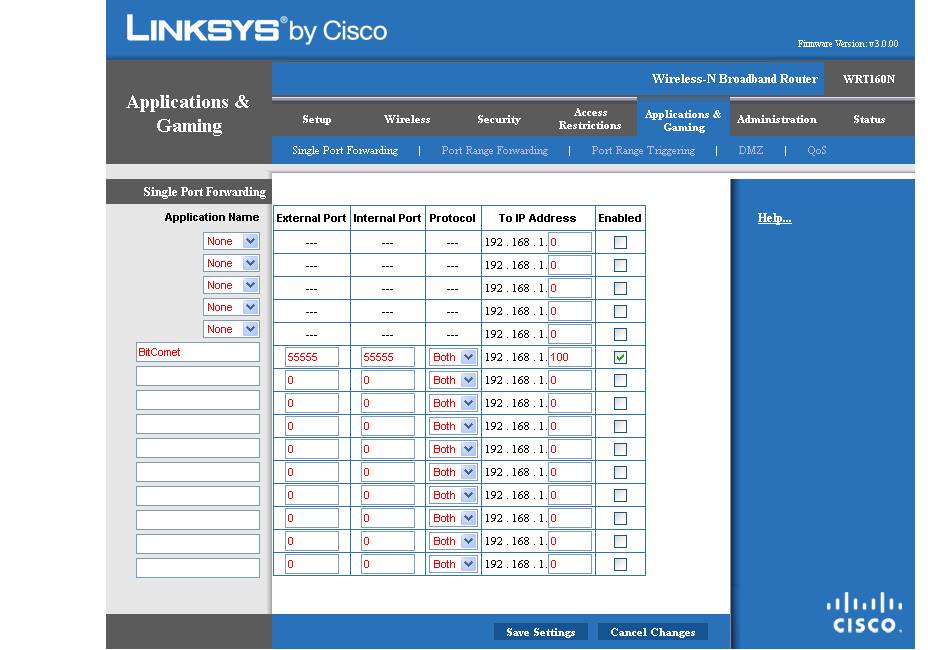
Task: Click the Internal Port field showing 55555
Action: (388, 358)
